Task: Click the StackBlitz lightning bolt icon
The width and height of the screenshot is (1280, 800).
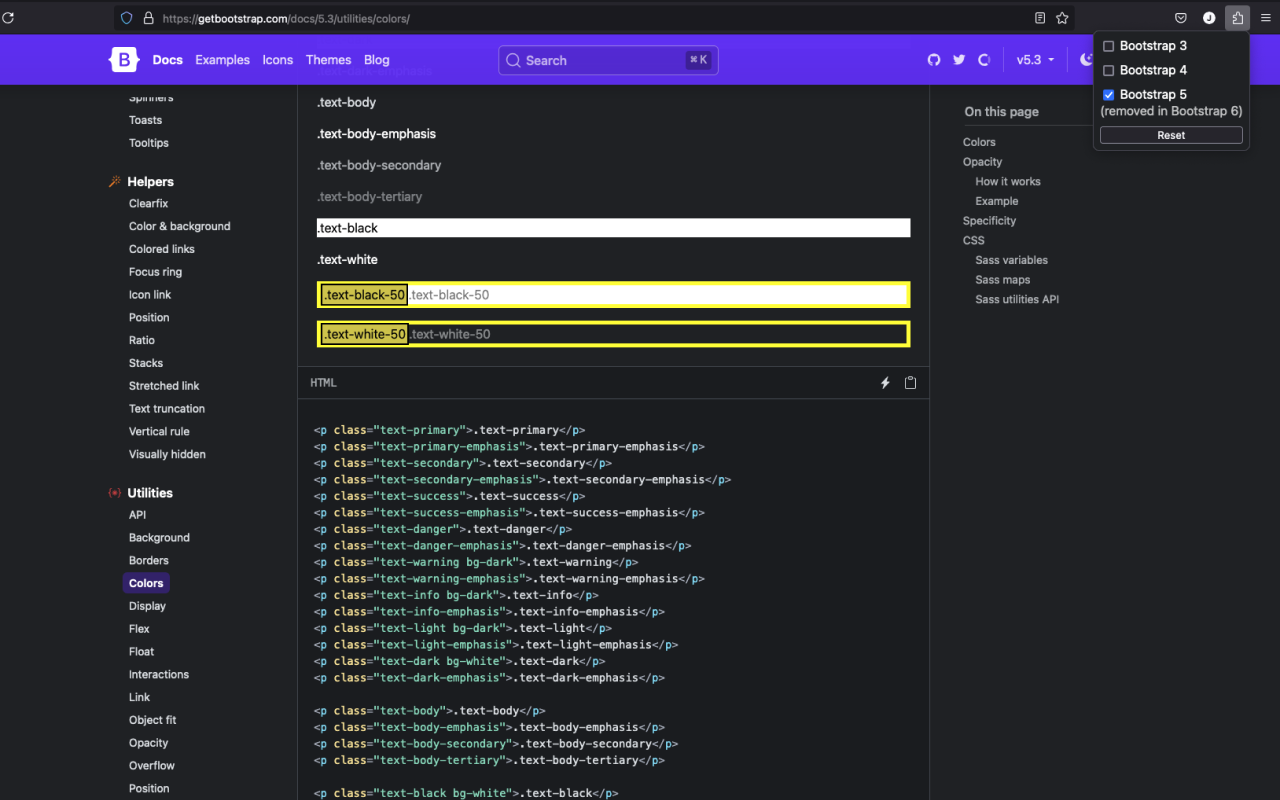Action: [885, 383]
